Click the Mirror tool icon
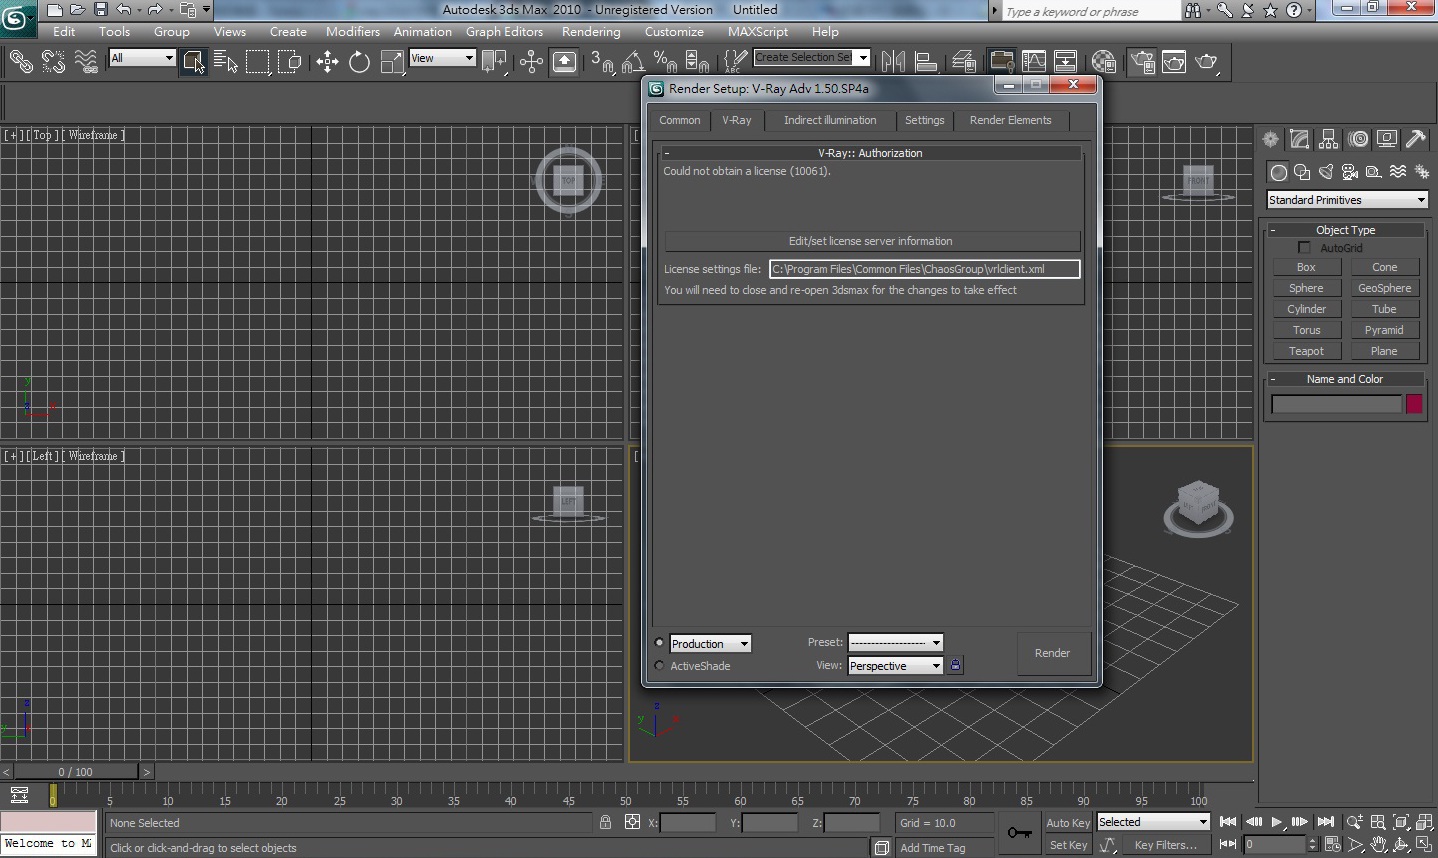1438x858 pixels. pos(893,62)
